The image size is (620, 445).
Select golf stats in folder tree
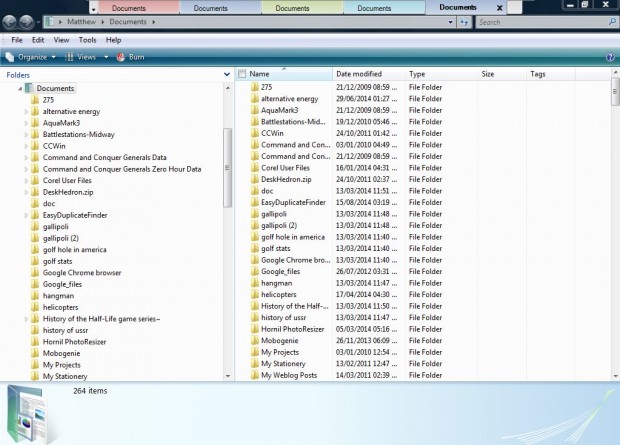click(x=57, y=261)
